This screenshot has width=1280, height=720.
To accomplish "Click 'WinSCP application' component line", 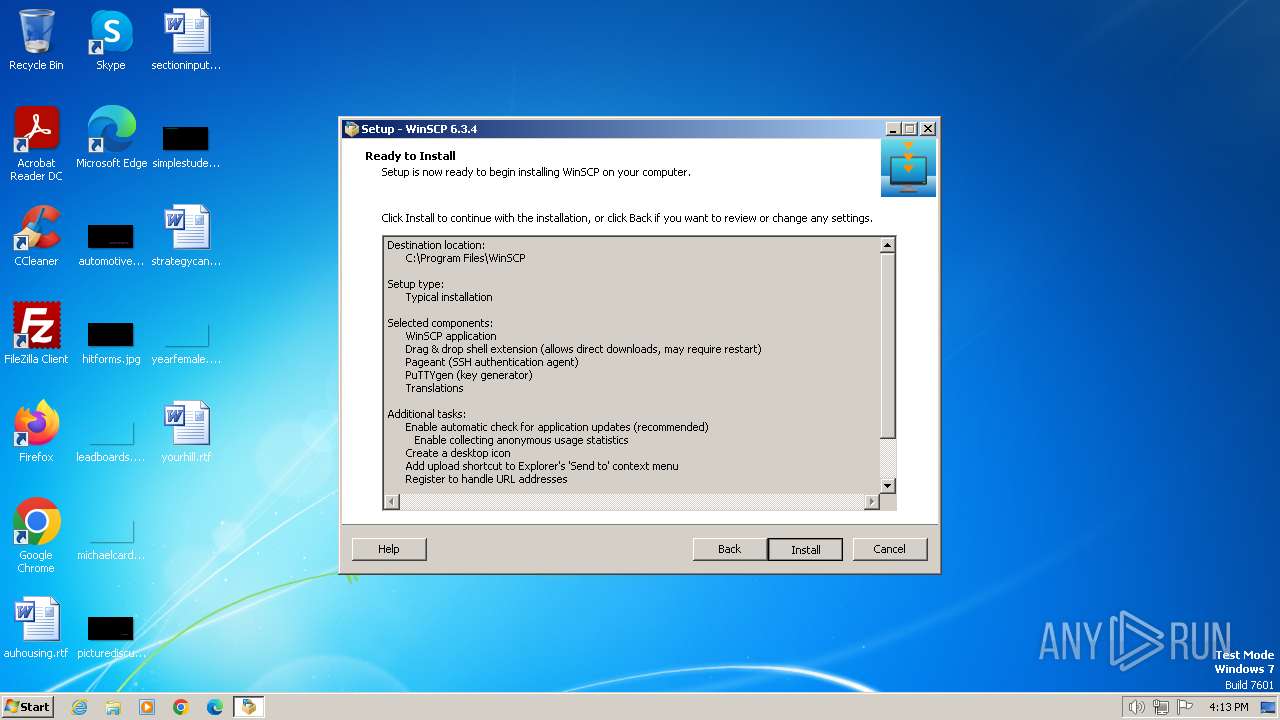I will tap(451, 336).
